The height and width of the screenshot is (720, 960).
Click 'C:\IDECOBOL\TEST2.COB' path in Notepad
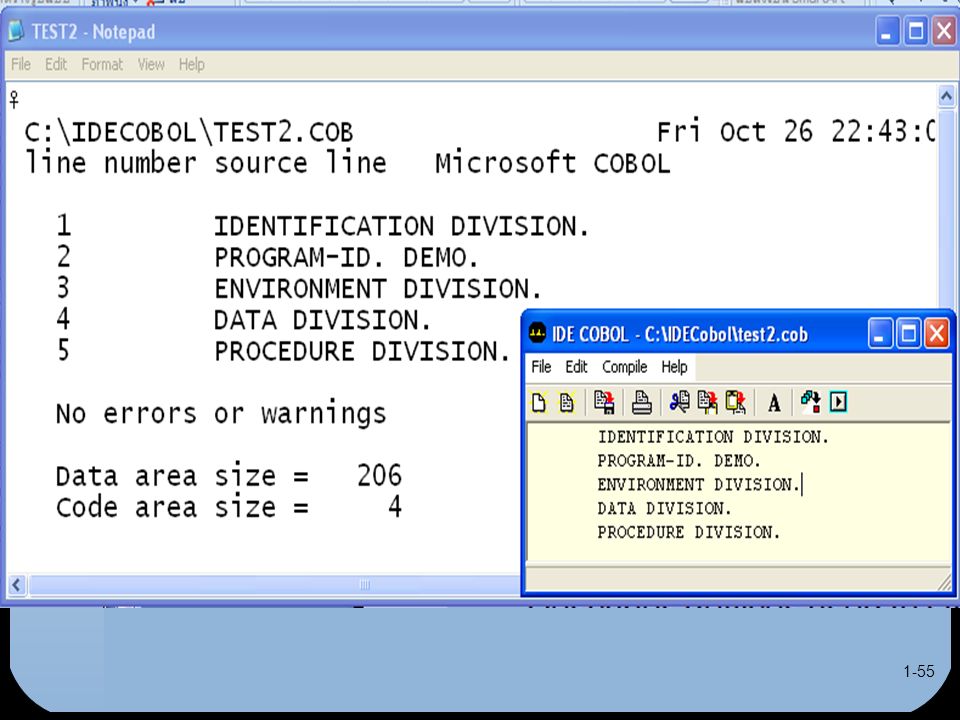189,133
